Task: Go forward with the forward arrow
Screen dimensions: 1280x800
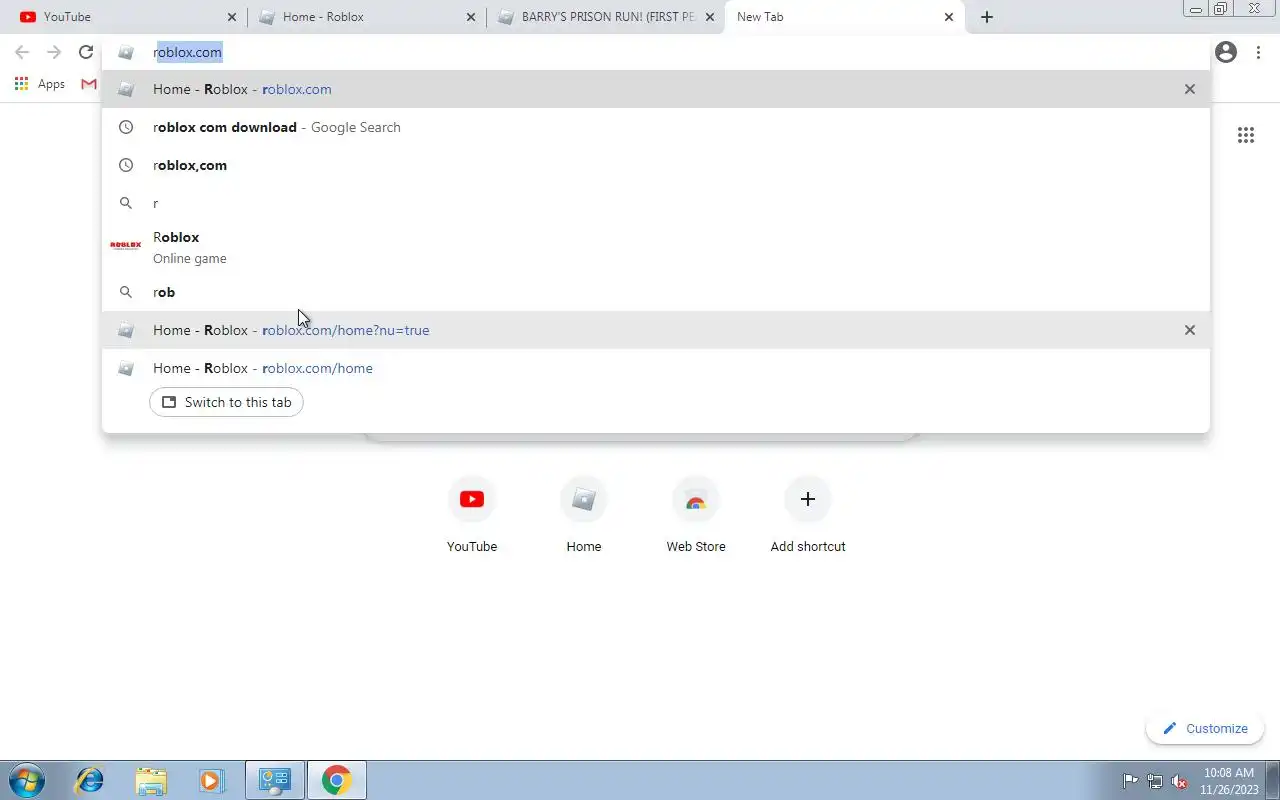Action: pyautogui.click(x=54, y=52)
